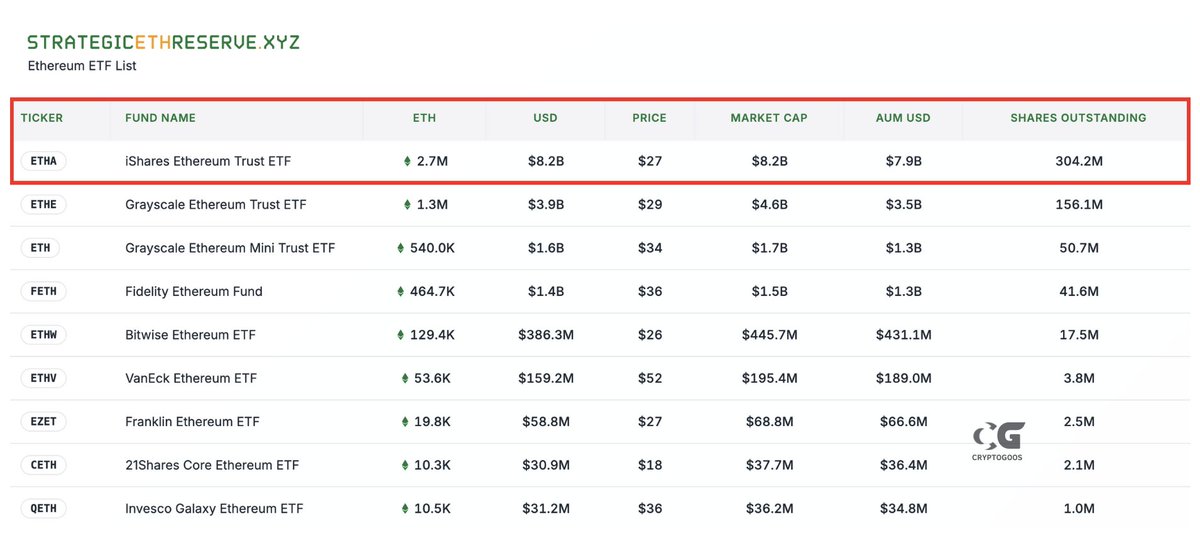The height and width of the screenshot is (543, 1200).
Task: Click the ETHA ticker badge
Action: 43,161
